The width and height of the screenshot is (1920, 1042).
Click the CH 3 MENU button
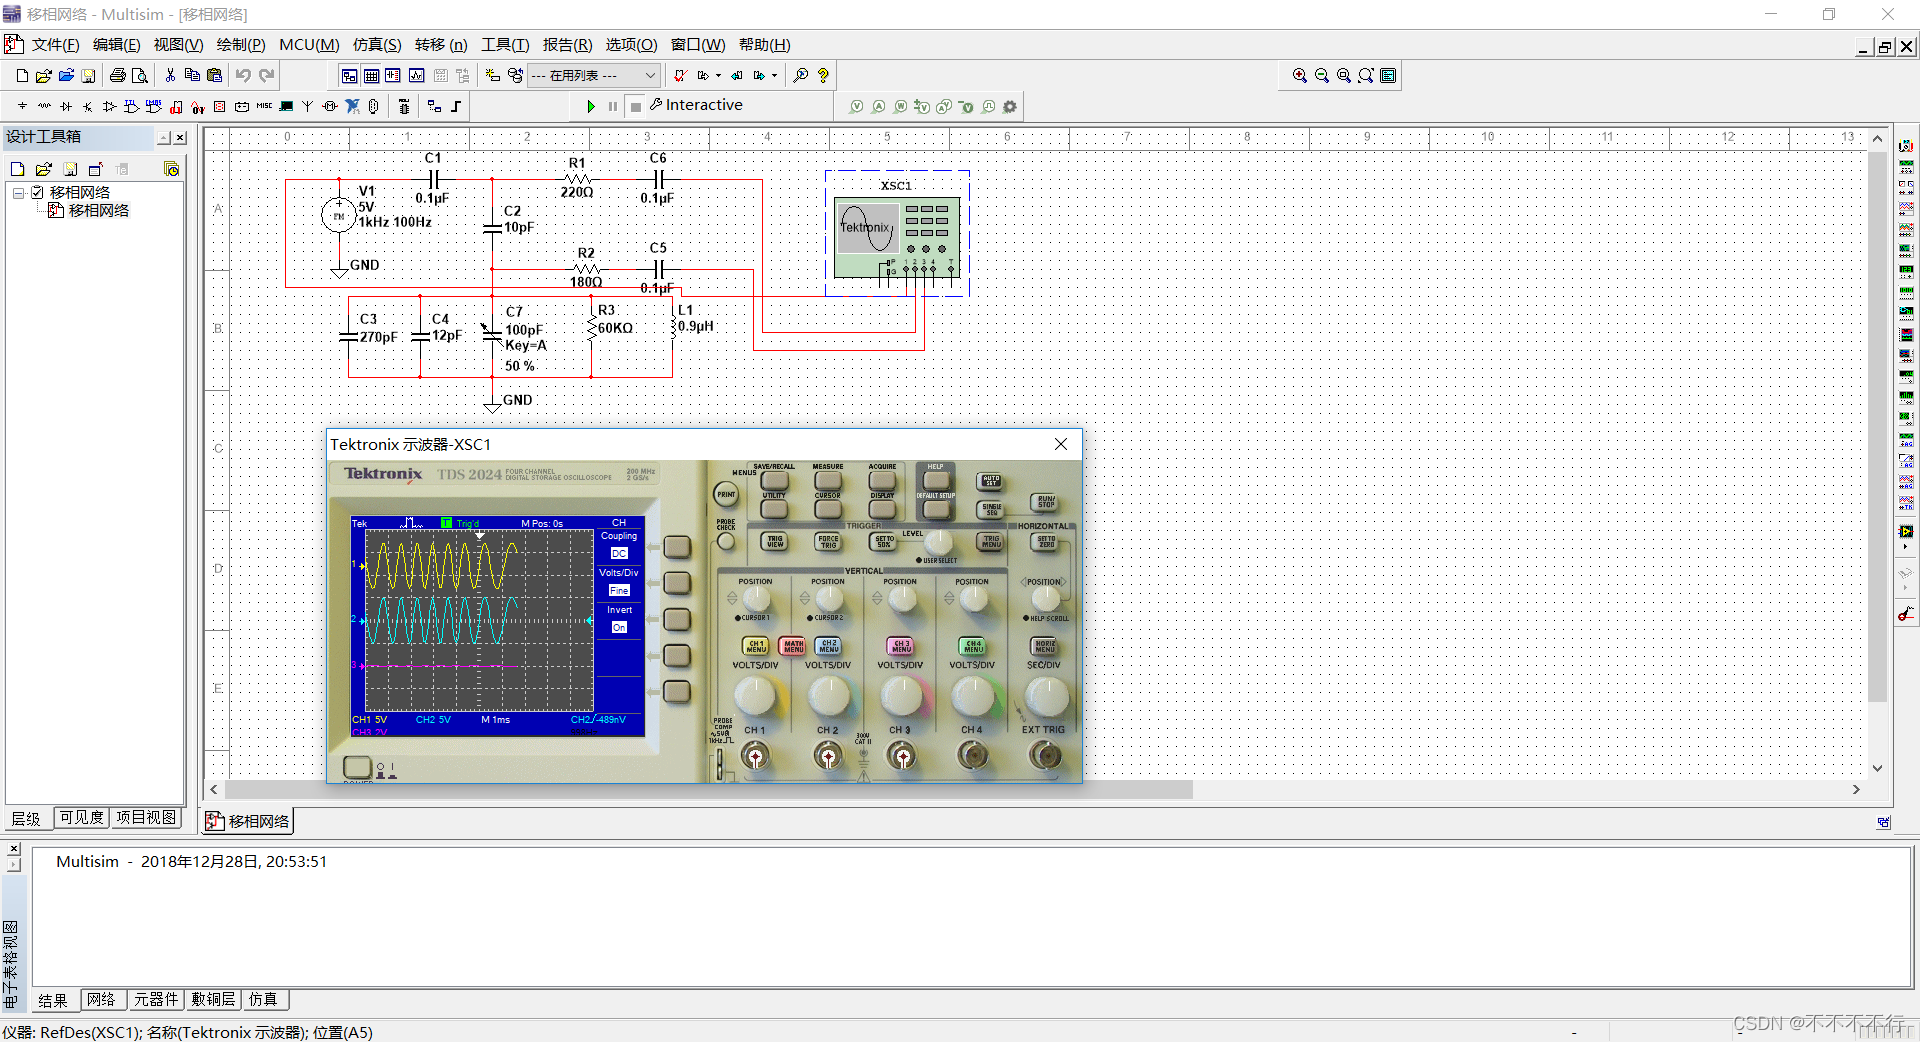(x=901, y=647)
